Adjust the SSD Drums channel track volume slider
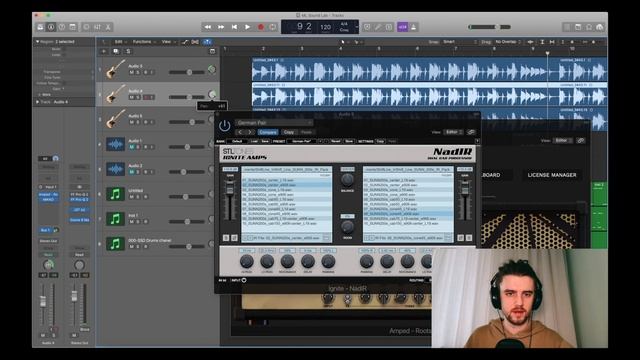Image resolution: width=640 pixels, height=360 pixels. (187, 247)
